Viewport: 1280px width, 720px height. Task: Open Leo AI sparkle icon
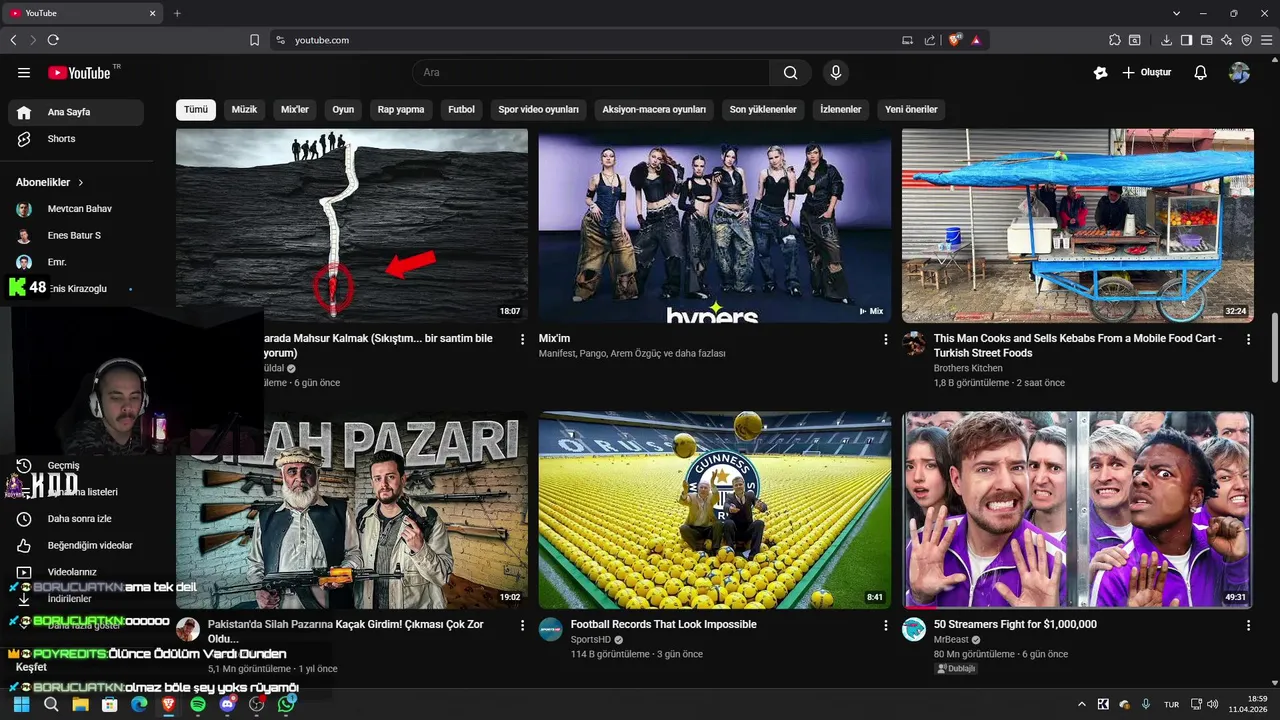pyautogui.click(x=1226, y=40)
